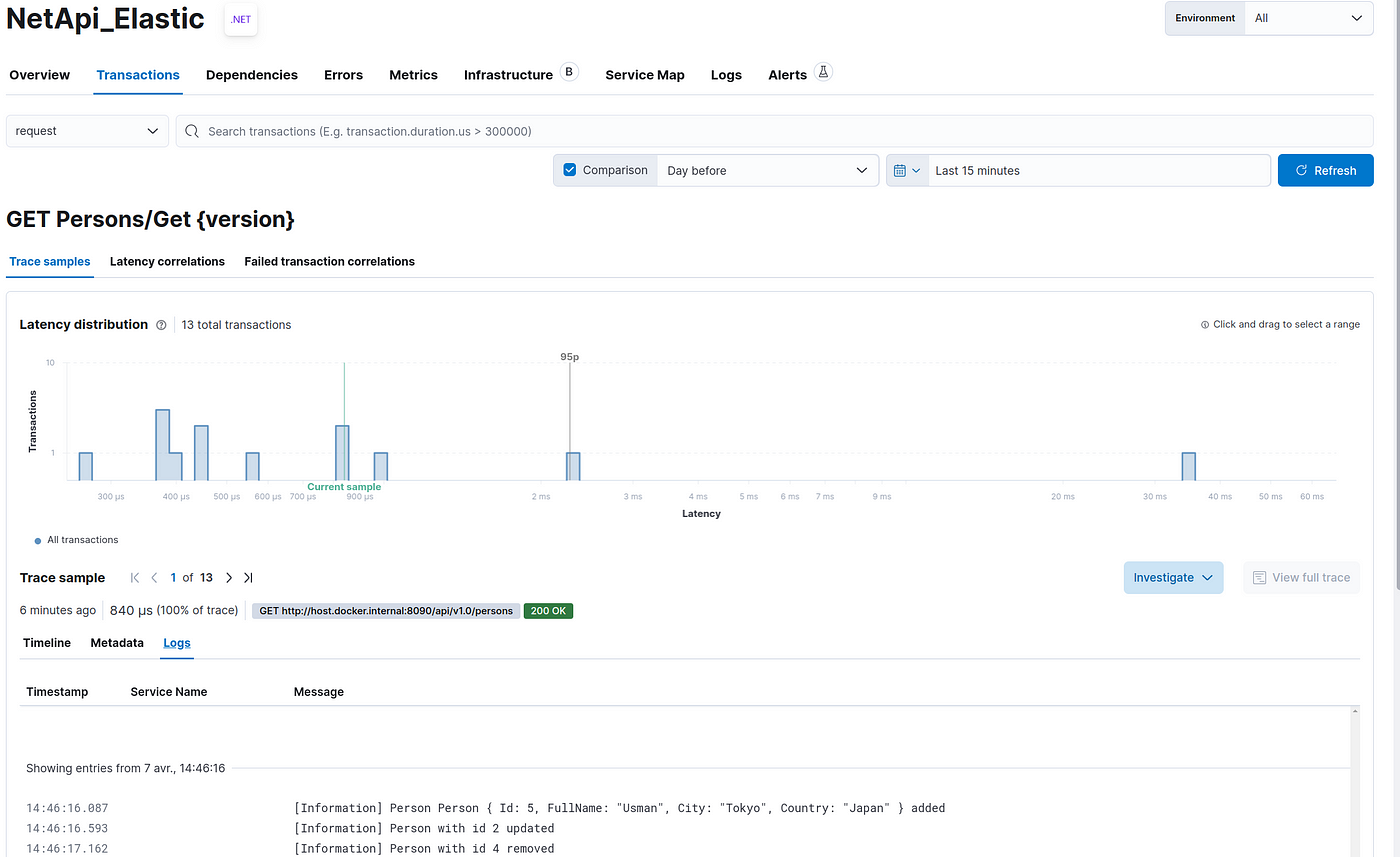Viewport: 1400px width, 857px height.
Task: Click the Refresh button
Action: pyautogui.click(x=1325, y=170)
